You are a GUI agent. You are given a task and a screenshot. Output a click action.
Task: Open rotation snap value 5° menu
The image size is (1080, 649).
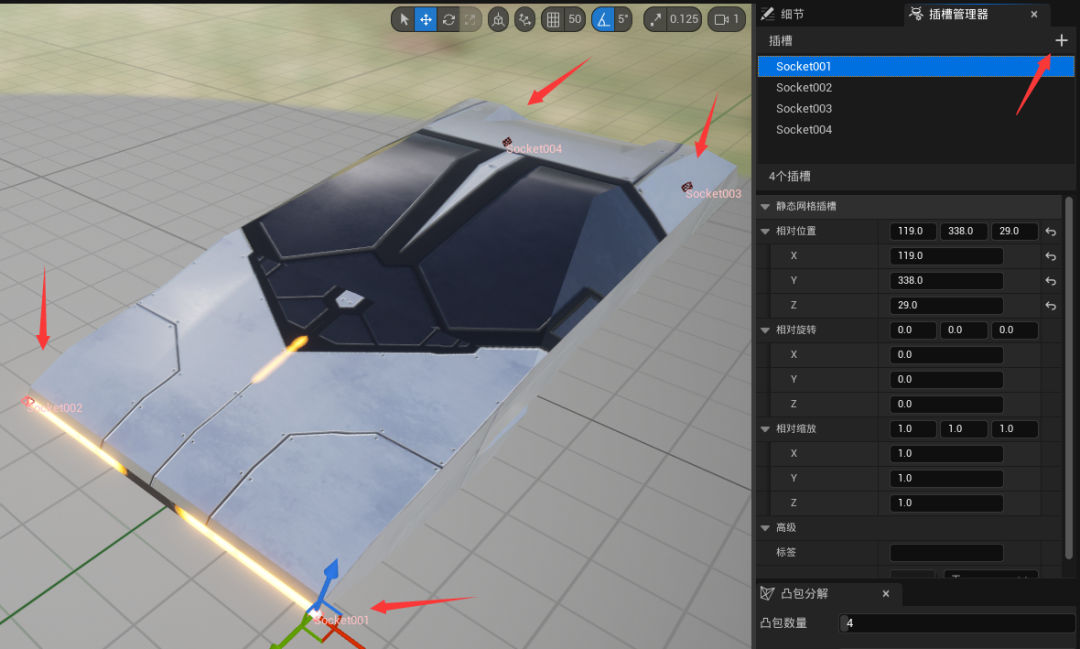[623, 19]
